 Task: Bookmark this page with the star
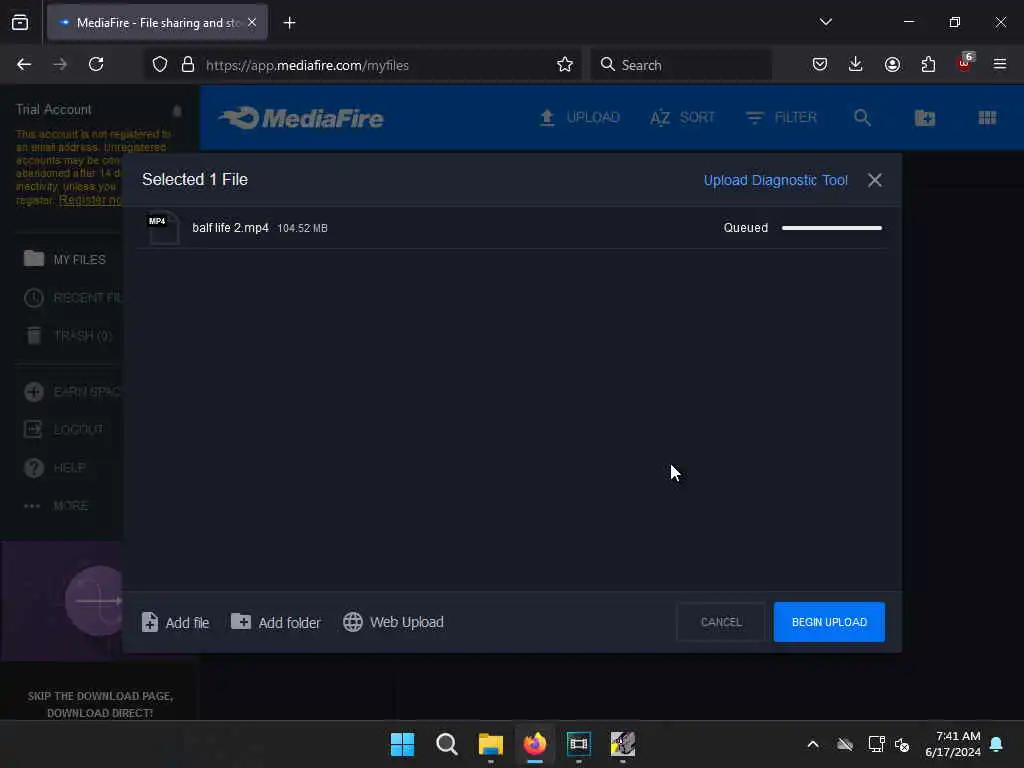click(565, 65)
